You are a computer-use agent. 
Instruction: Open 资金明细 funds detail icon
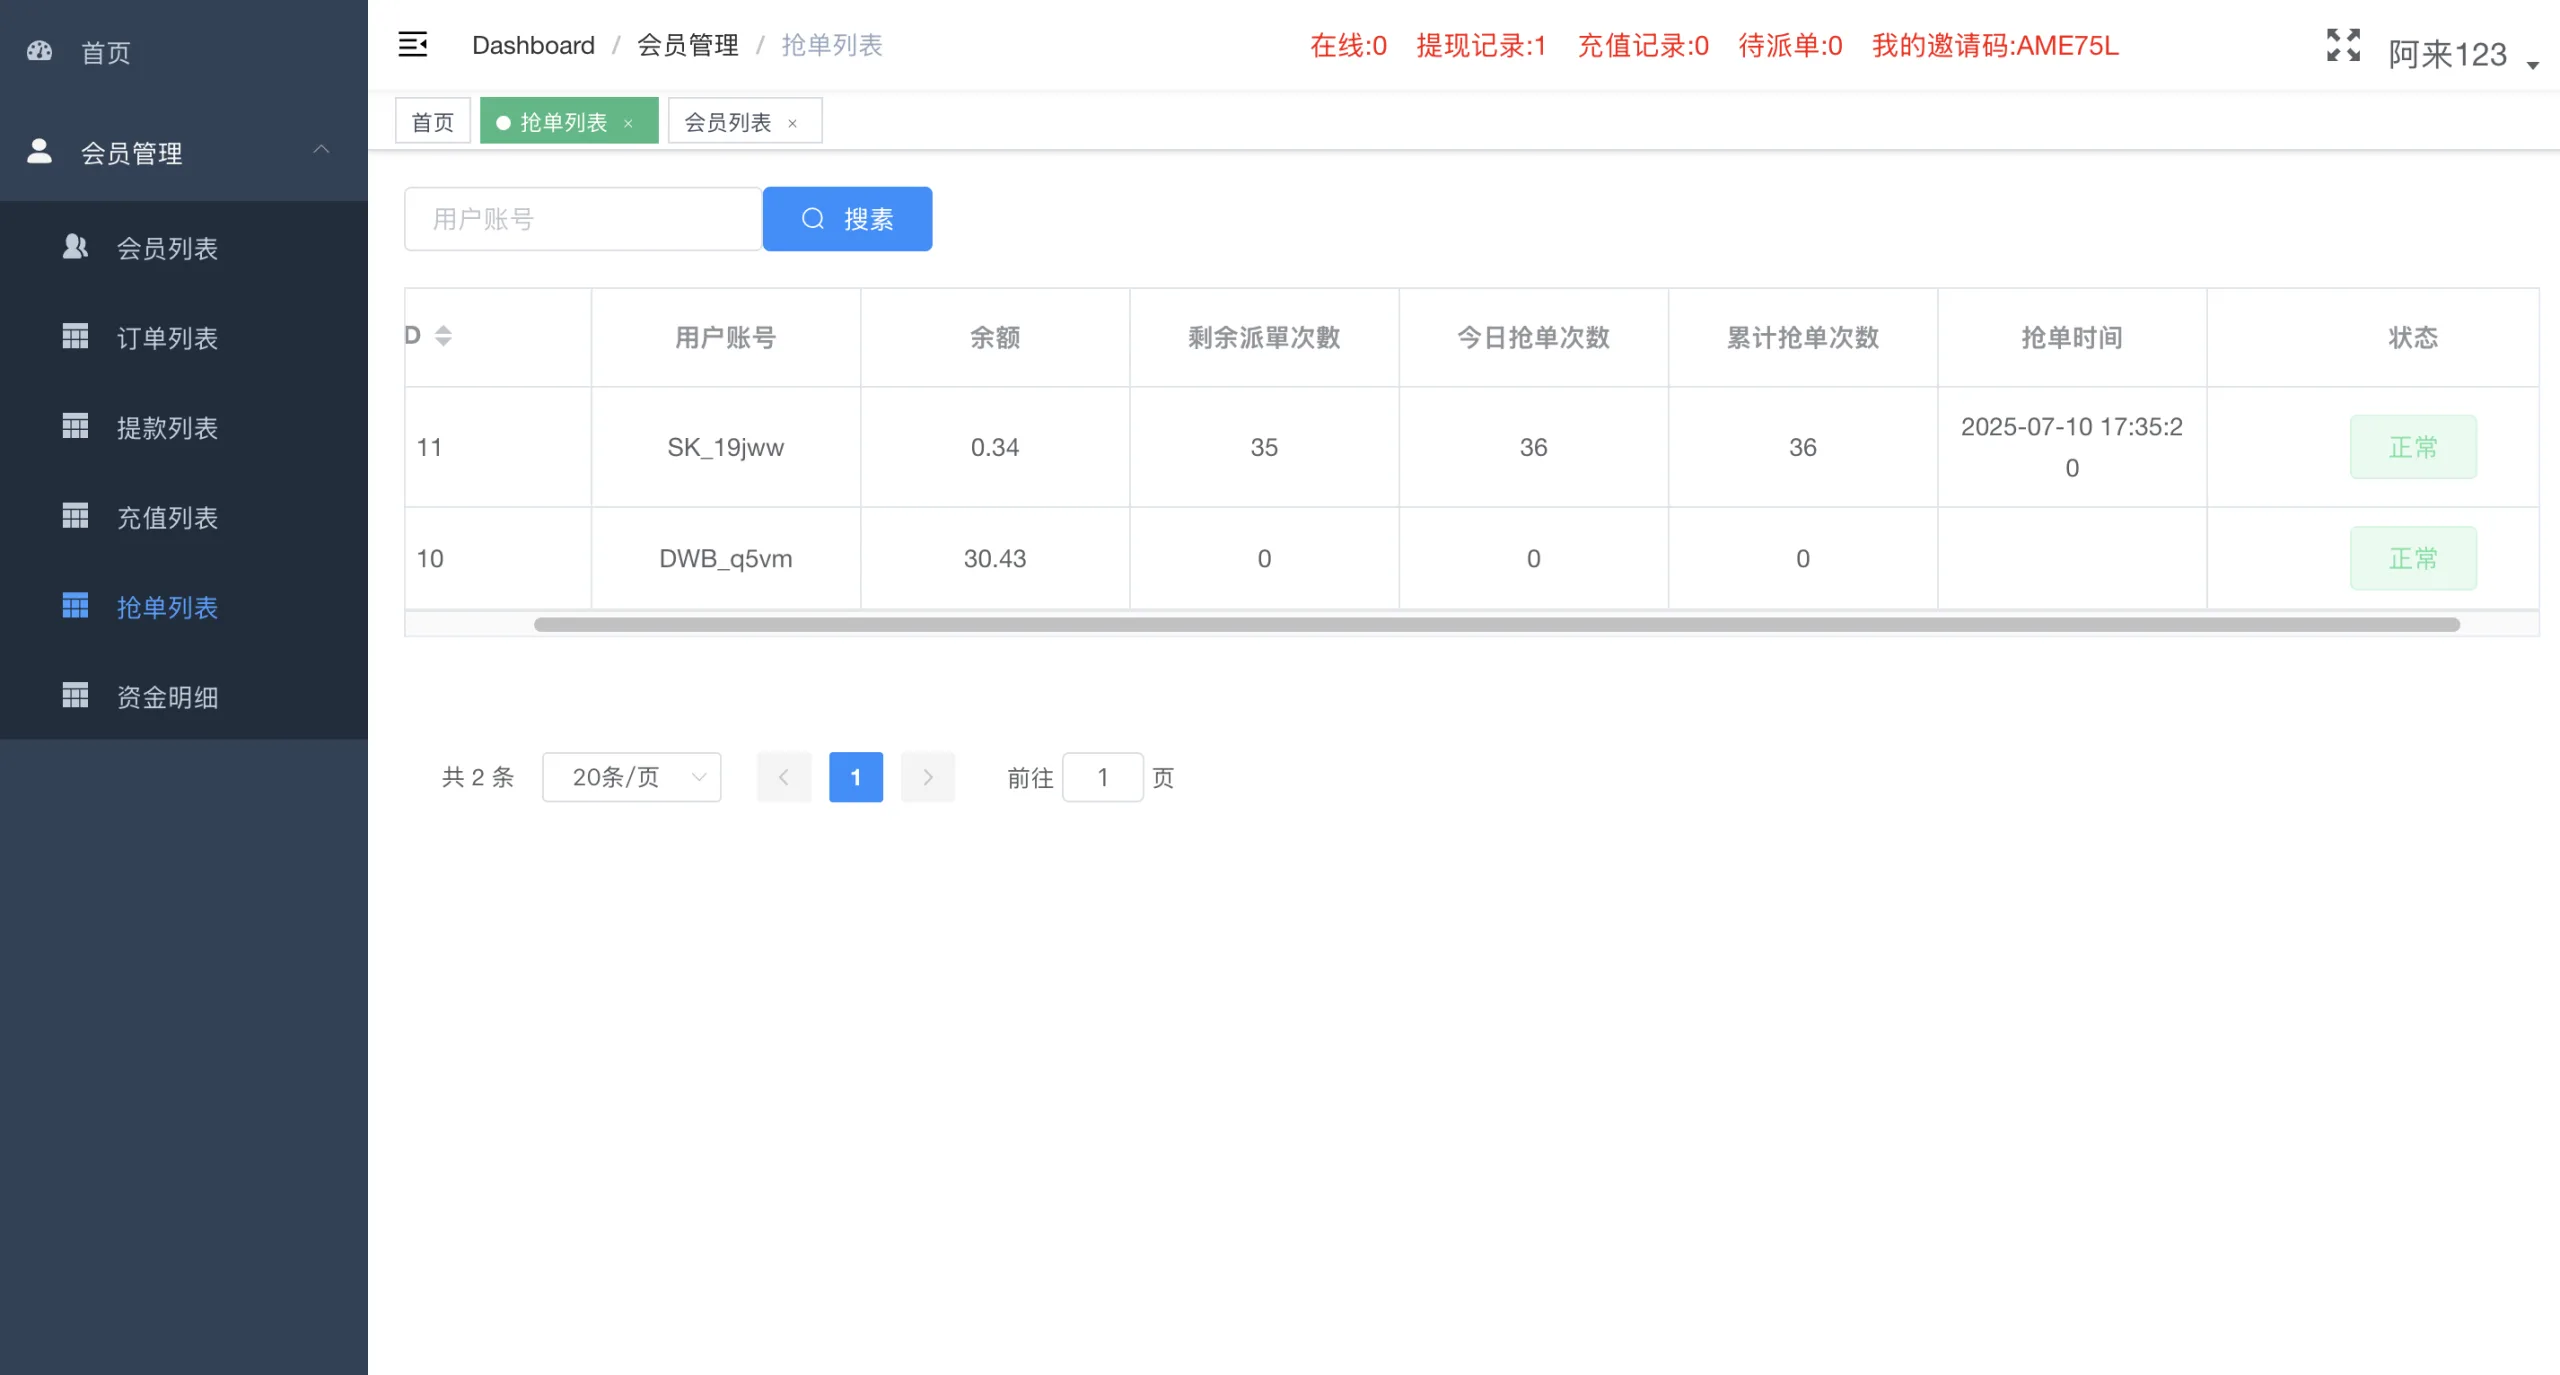click(x=76, y=695)
